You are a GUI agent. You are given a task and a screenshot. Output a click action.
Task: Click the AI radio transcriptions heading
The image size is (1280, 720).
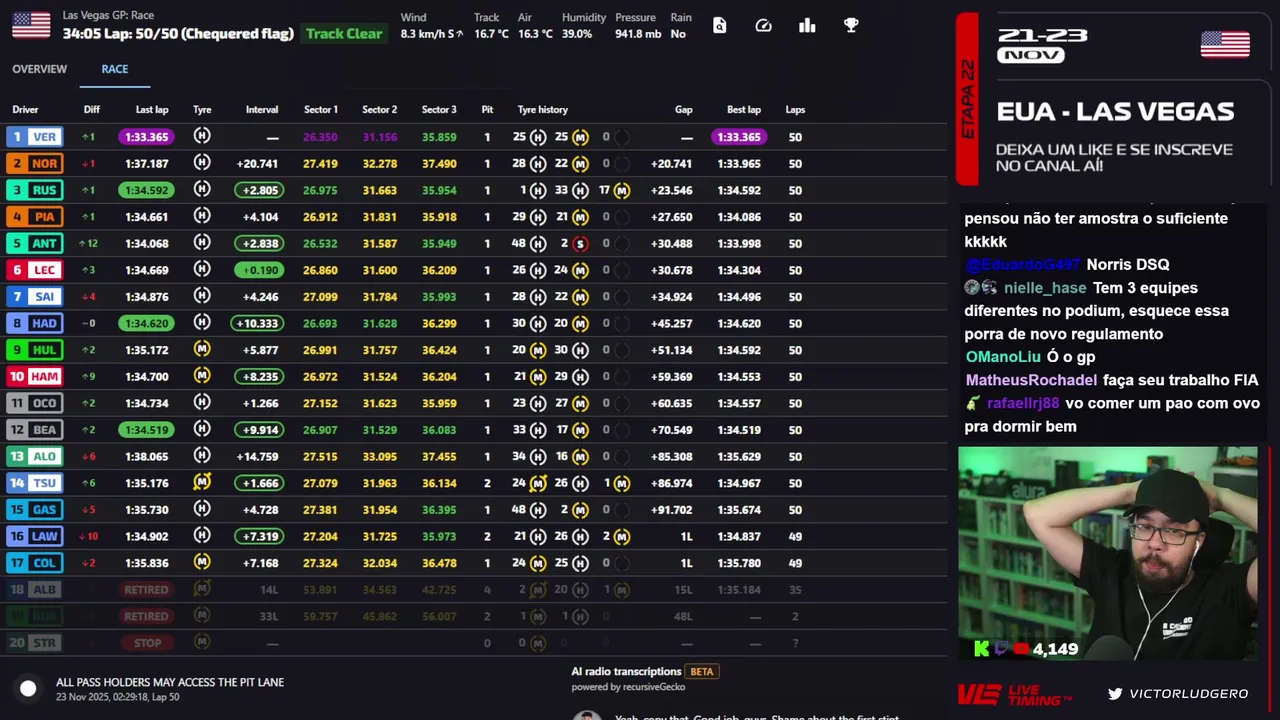click(626, 672)
